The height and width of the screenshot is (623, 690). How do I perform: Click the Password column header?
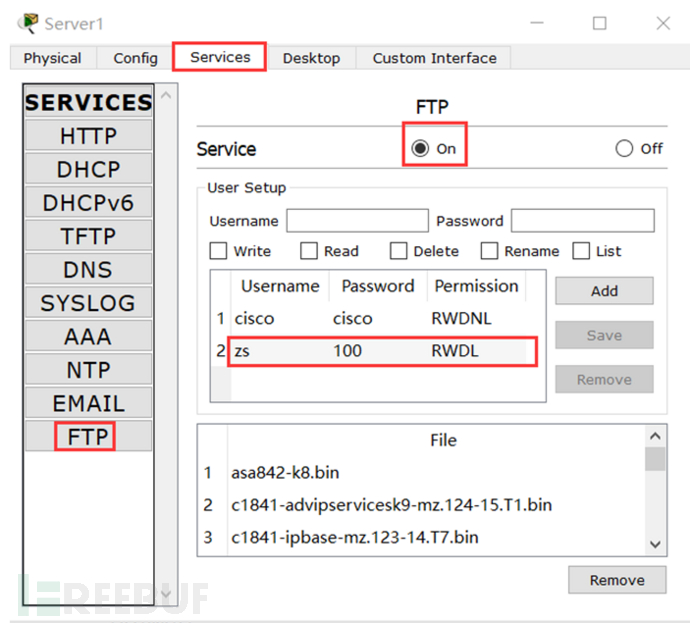point(378,286)
